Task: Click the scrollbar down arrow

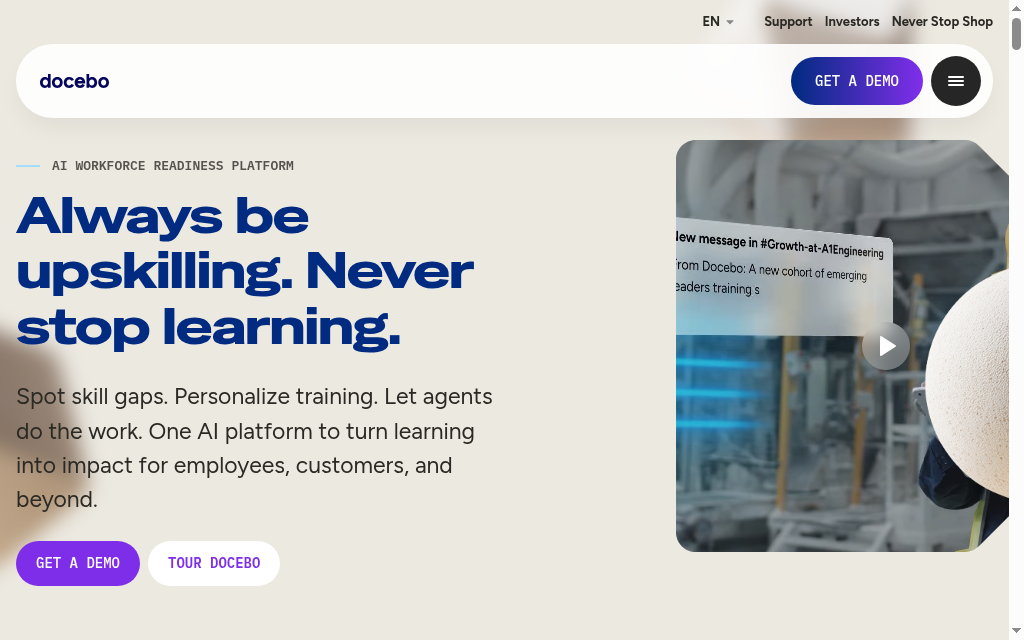Action: click(1016, 631)
